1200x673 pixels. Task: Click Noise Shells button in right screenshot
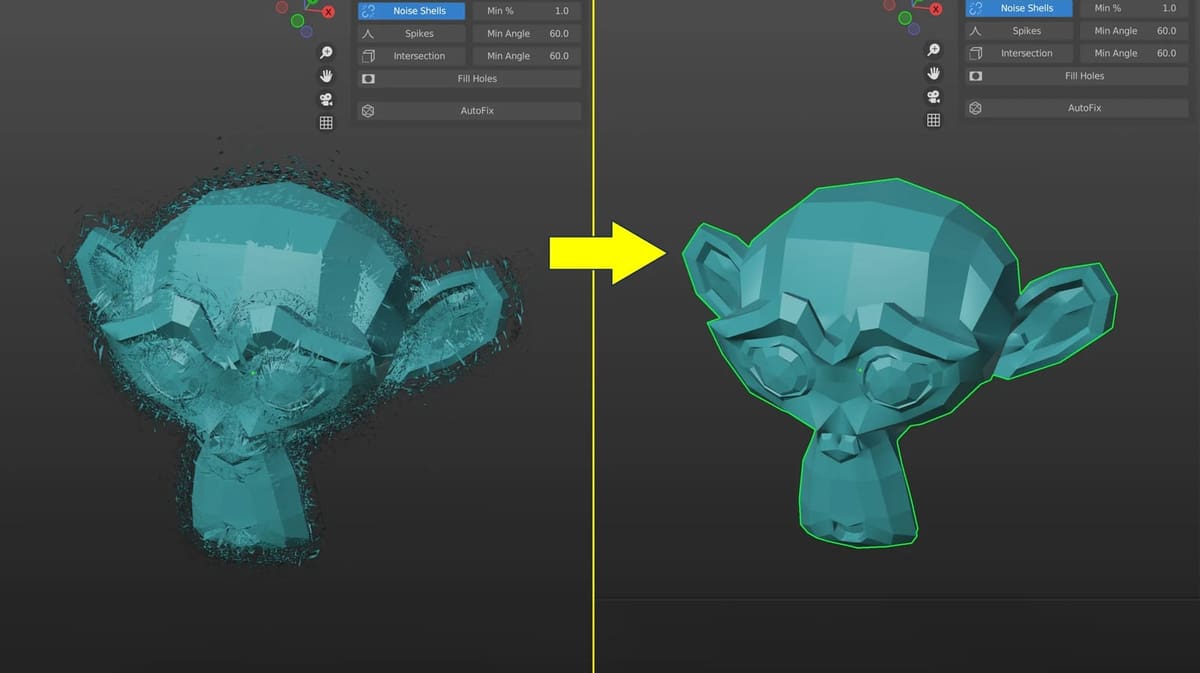click(x=1019, y=8)
